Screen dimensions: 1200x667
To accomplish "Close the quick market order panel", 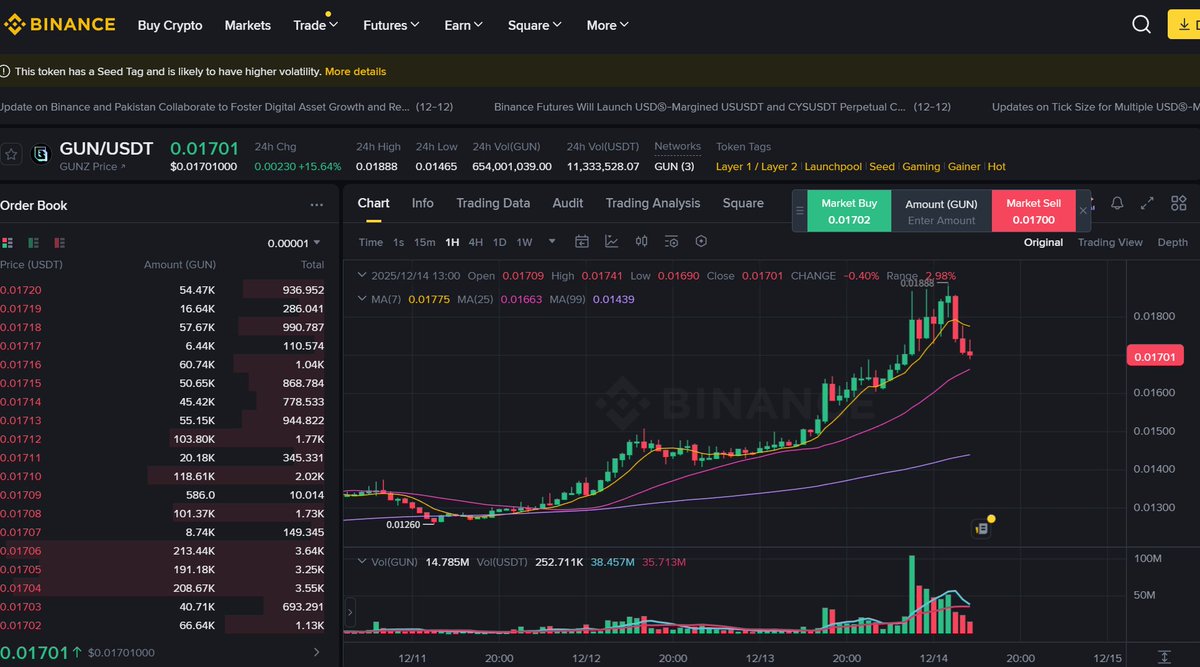I will [x=1083, y=211].
